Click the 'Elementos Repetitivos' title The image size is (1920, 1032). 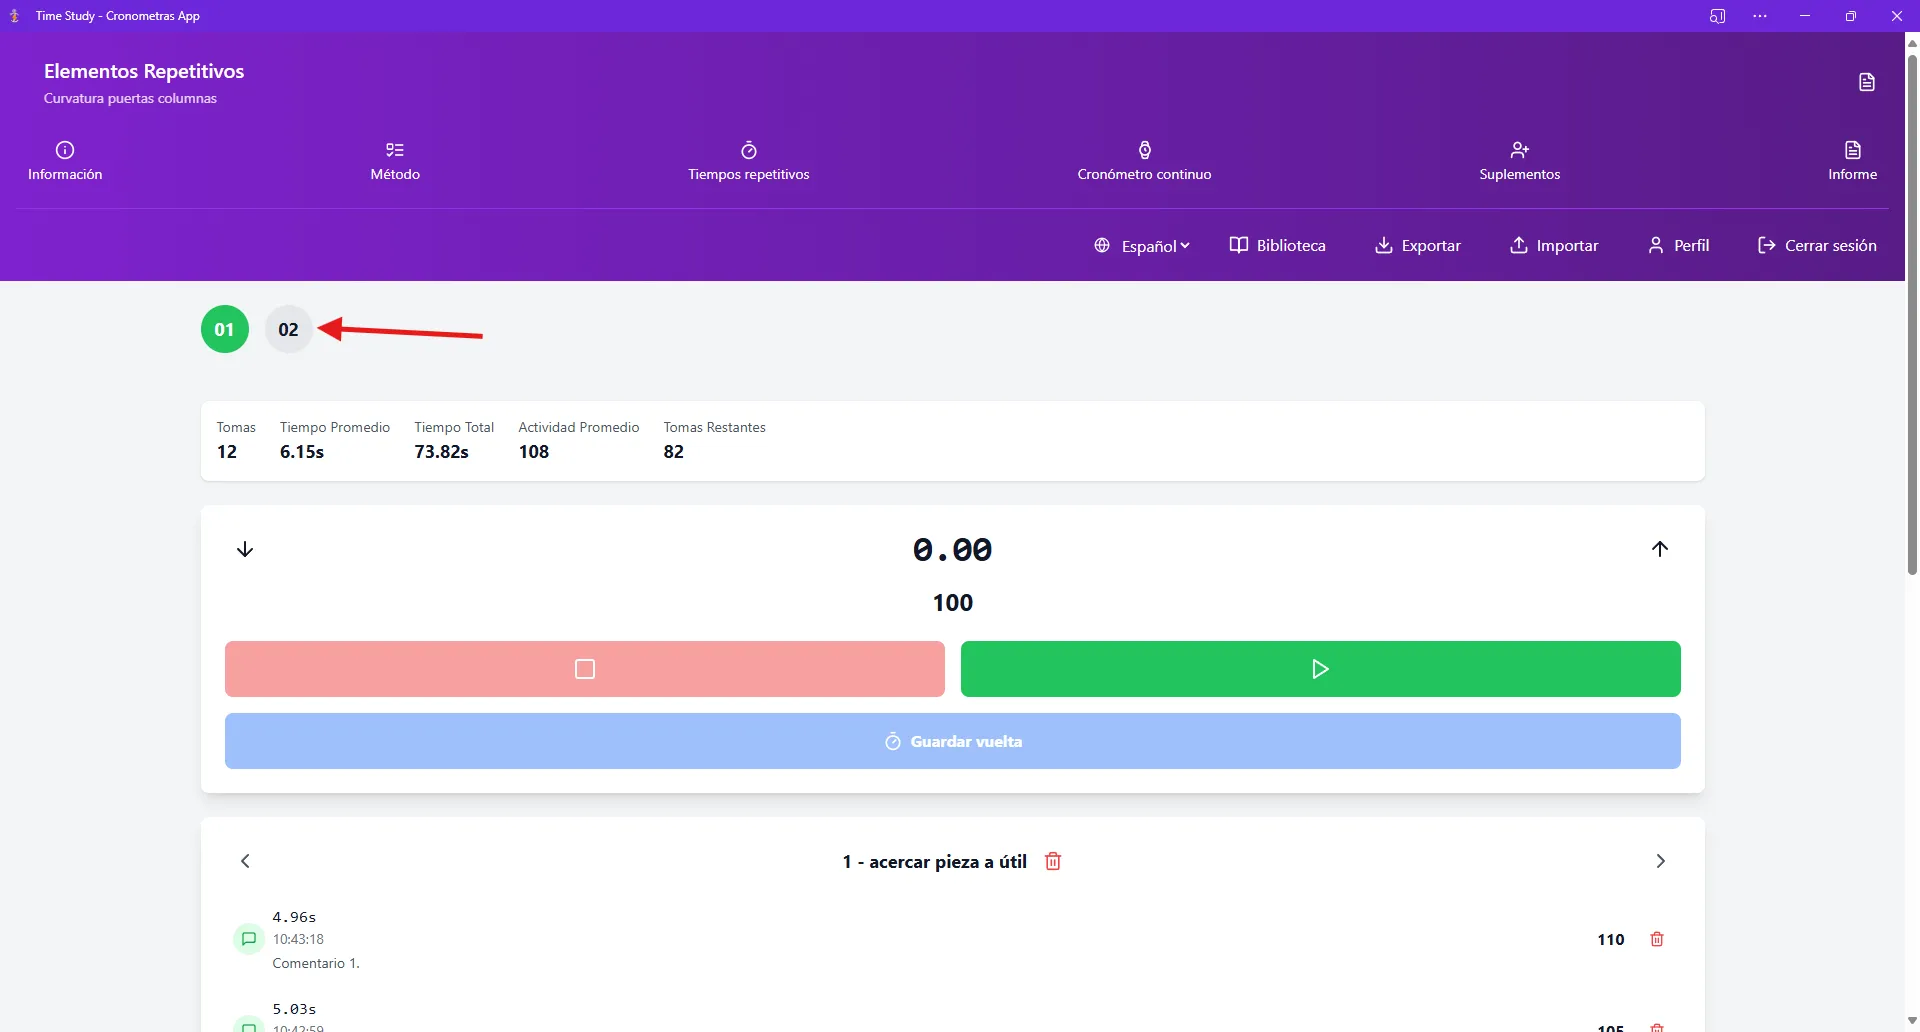(x=144, y=71)
